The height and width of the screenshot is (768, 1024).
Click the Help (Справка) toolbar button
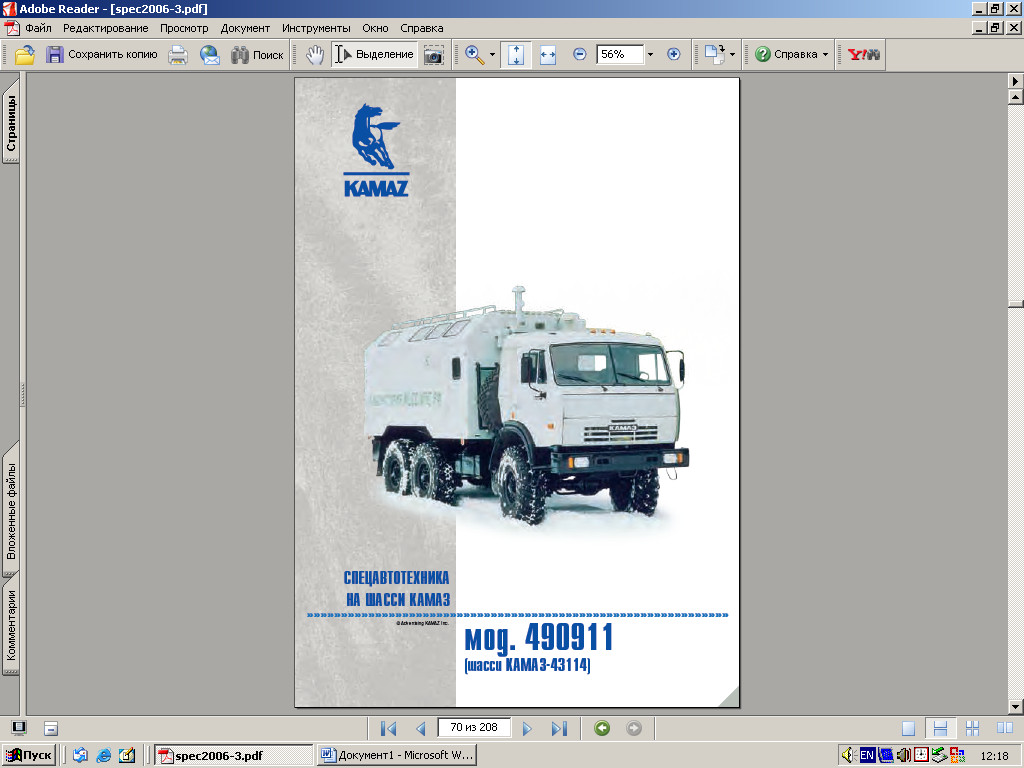pos(786,55)
